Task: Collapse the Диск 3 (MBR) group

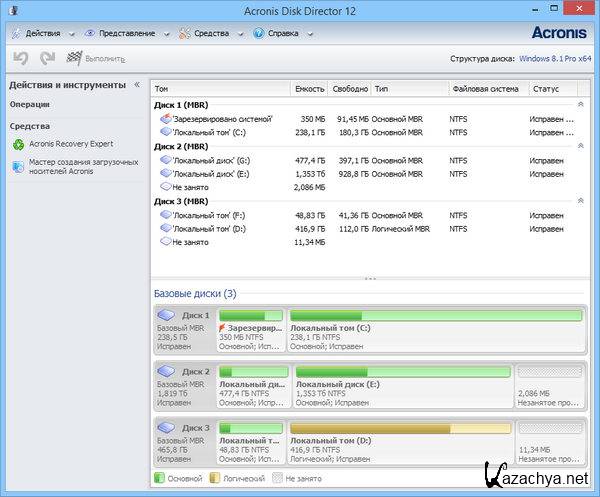Action: tap(580, 201)
